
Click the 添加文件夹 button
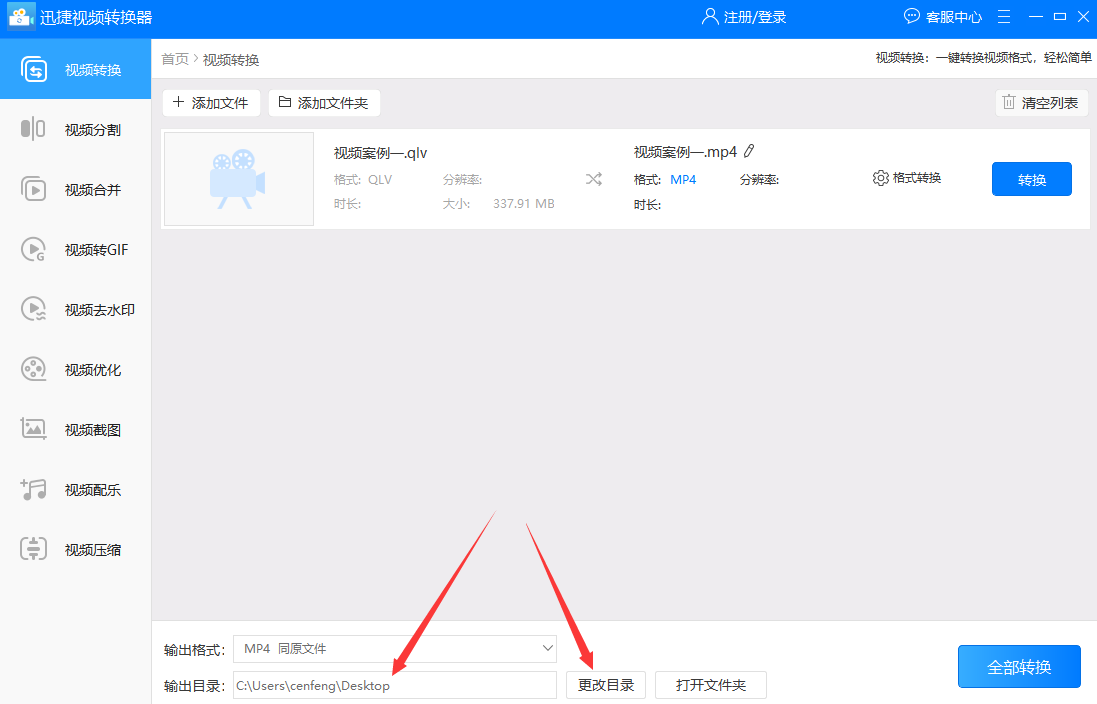[x=324, y=103]
